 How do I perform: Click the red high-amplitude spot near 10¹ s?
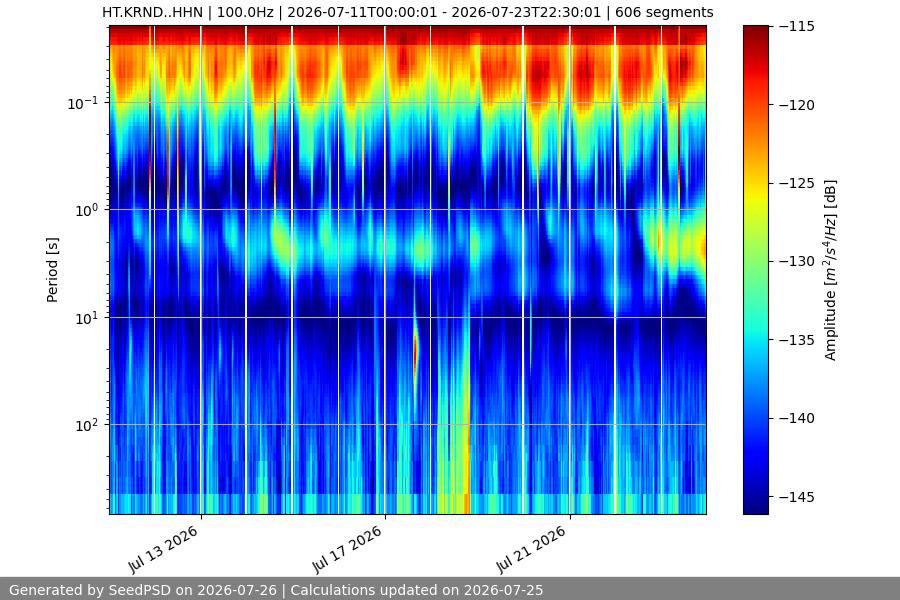[416, 349]
